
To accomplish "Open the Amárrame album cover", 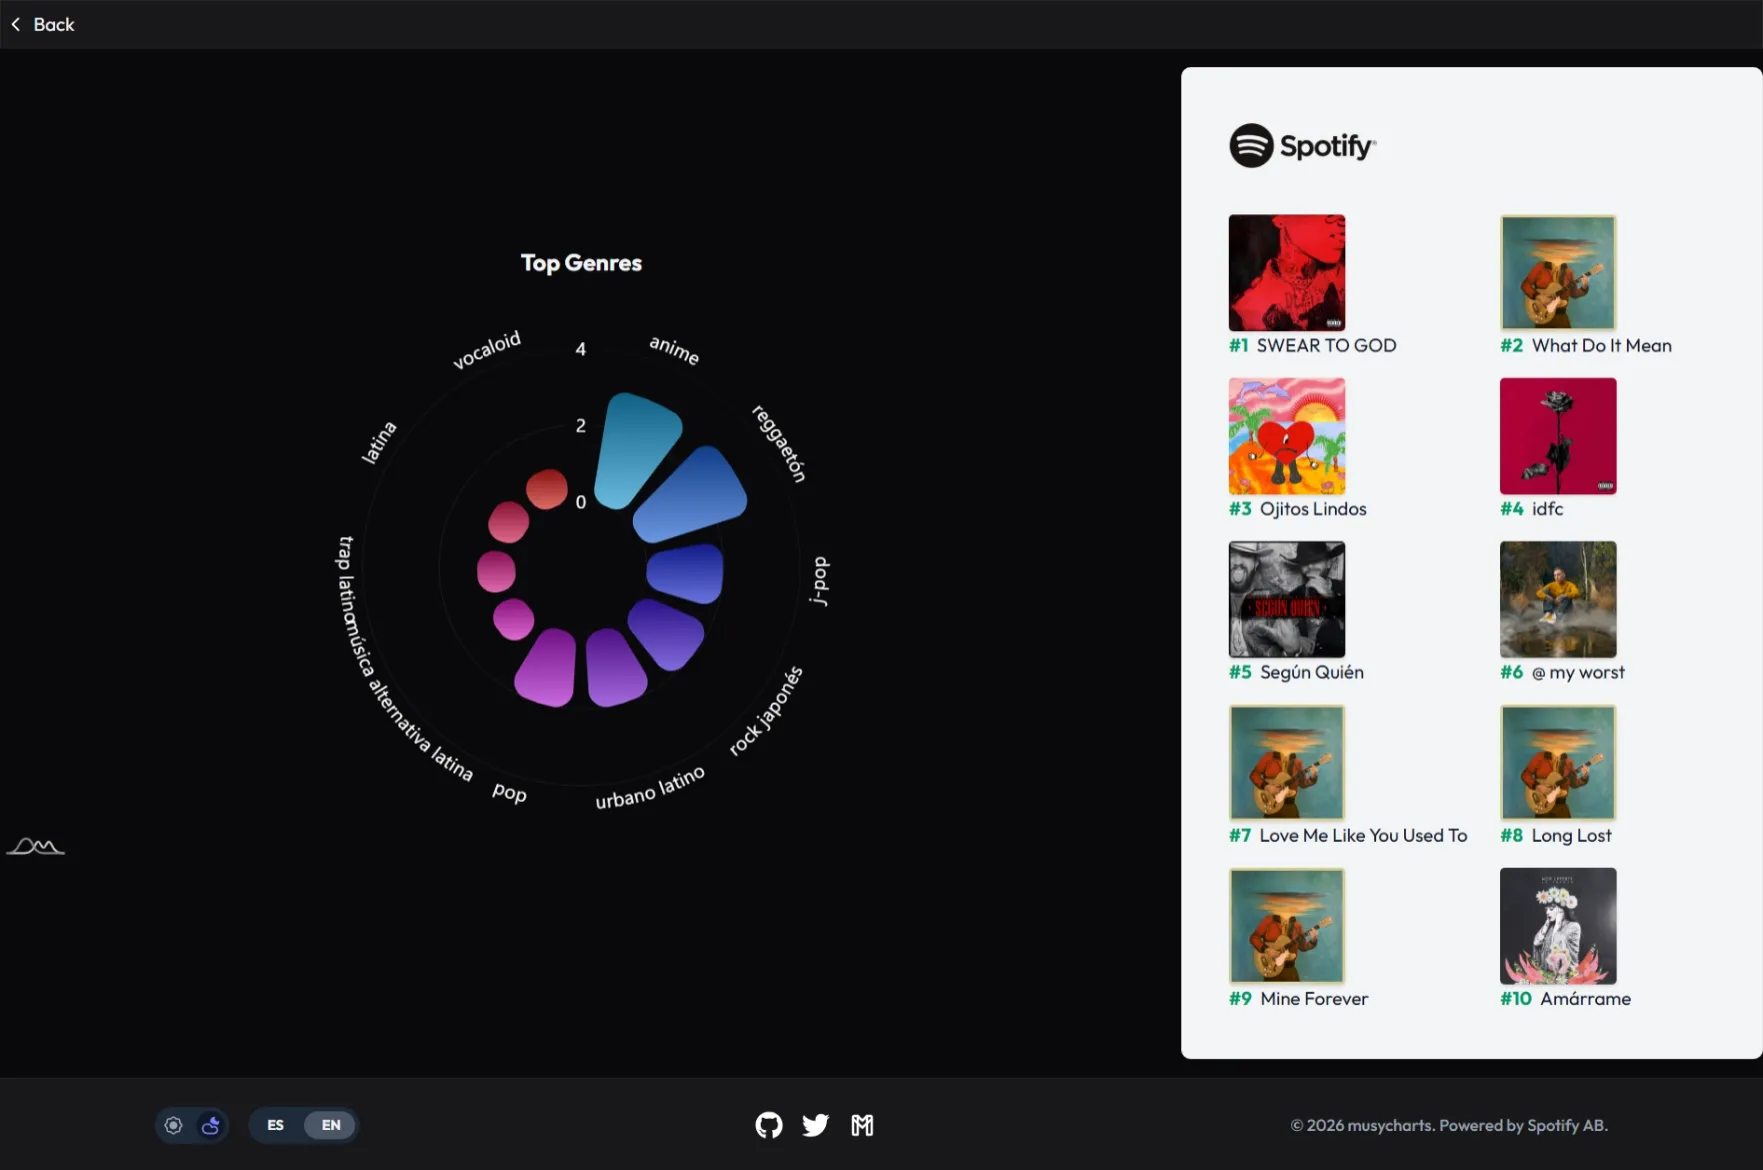I will point(1558,926).
